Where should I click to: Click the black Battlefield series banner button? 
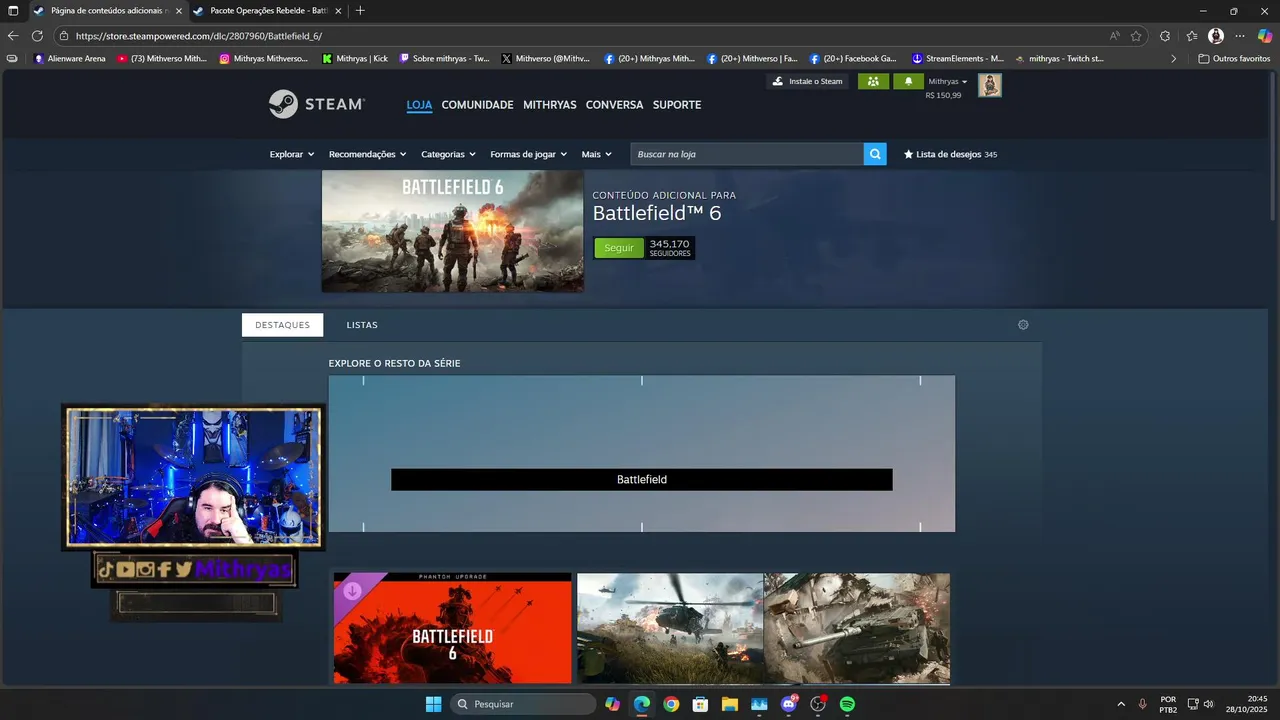tap(641, 480)
